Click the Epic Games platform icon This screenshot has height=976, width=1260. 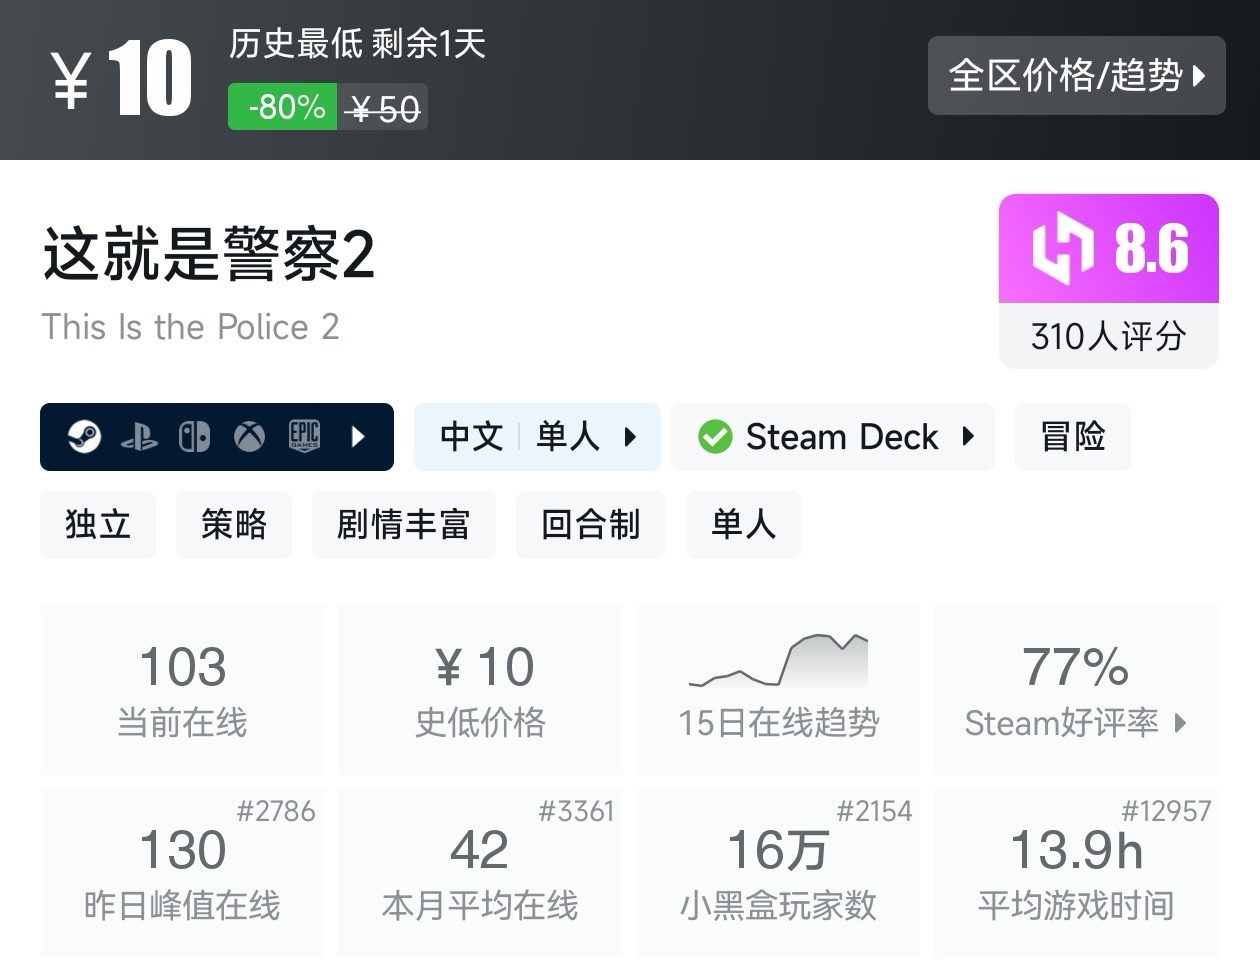(304, 437)
